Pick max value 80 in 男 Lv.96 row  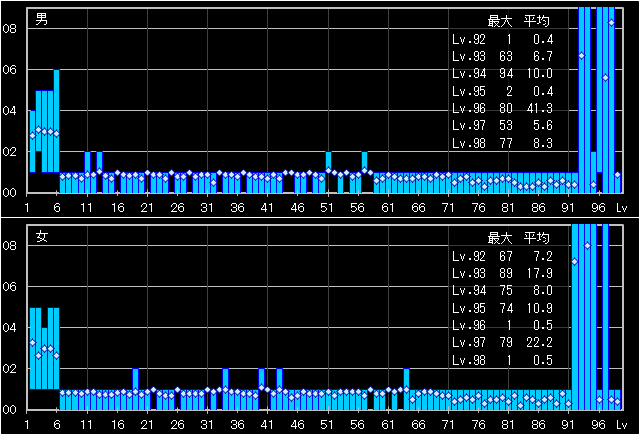pos(506,109)
